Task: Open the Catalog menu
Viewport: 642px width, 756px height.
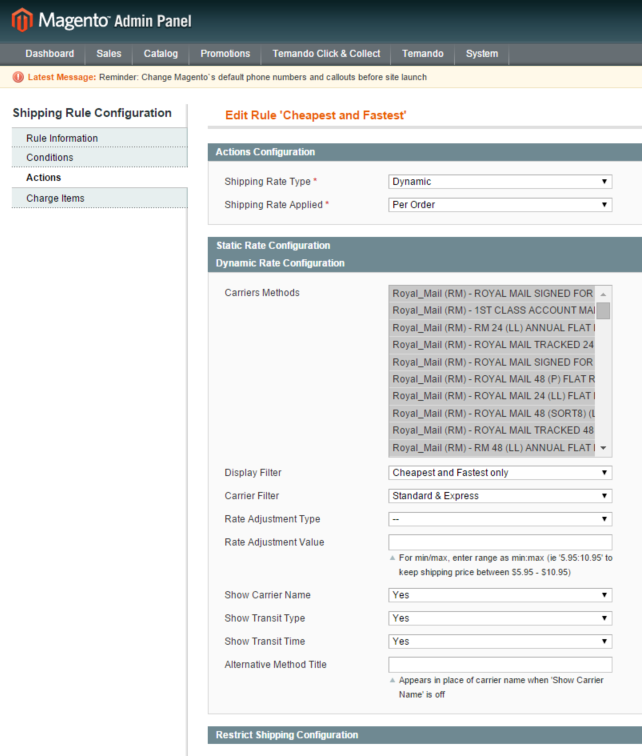Action: (x=160, y=54)
